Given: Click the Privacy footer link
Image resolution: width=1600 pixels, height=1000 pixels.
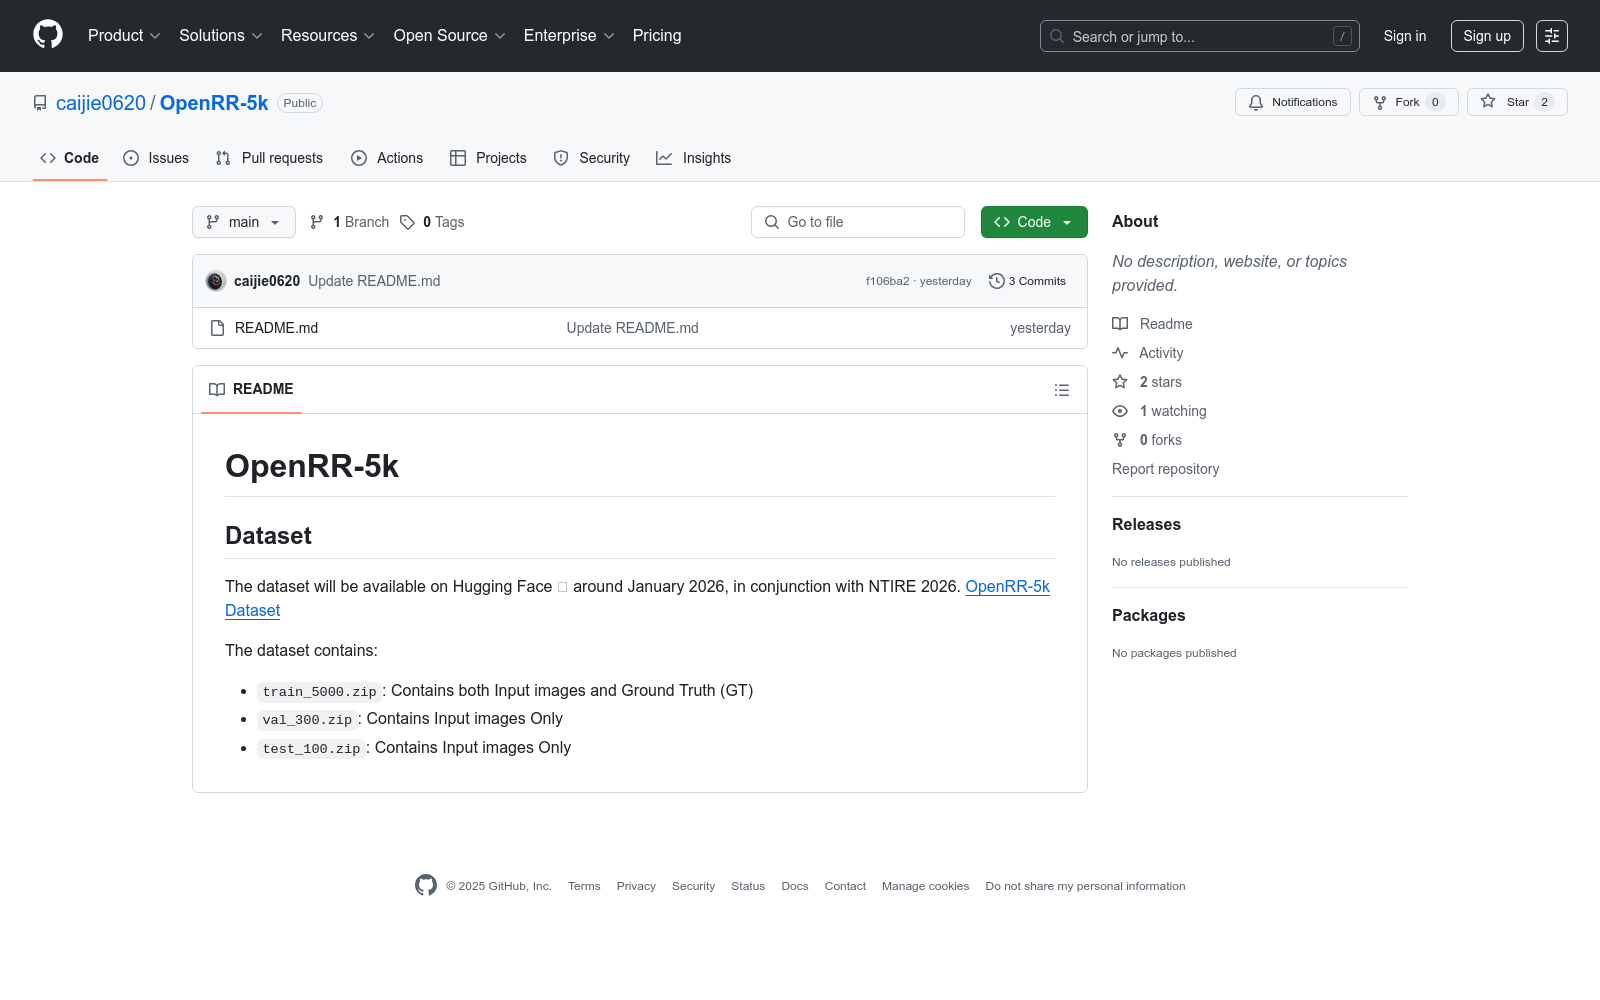Looking at the screenshot, I should click(x=636, y=886).
